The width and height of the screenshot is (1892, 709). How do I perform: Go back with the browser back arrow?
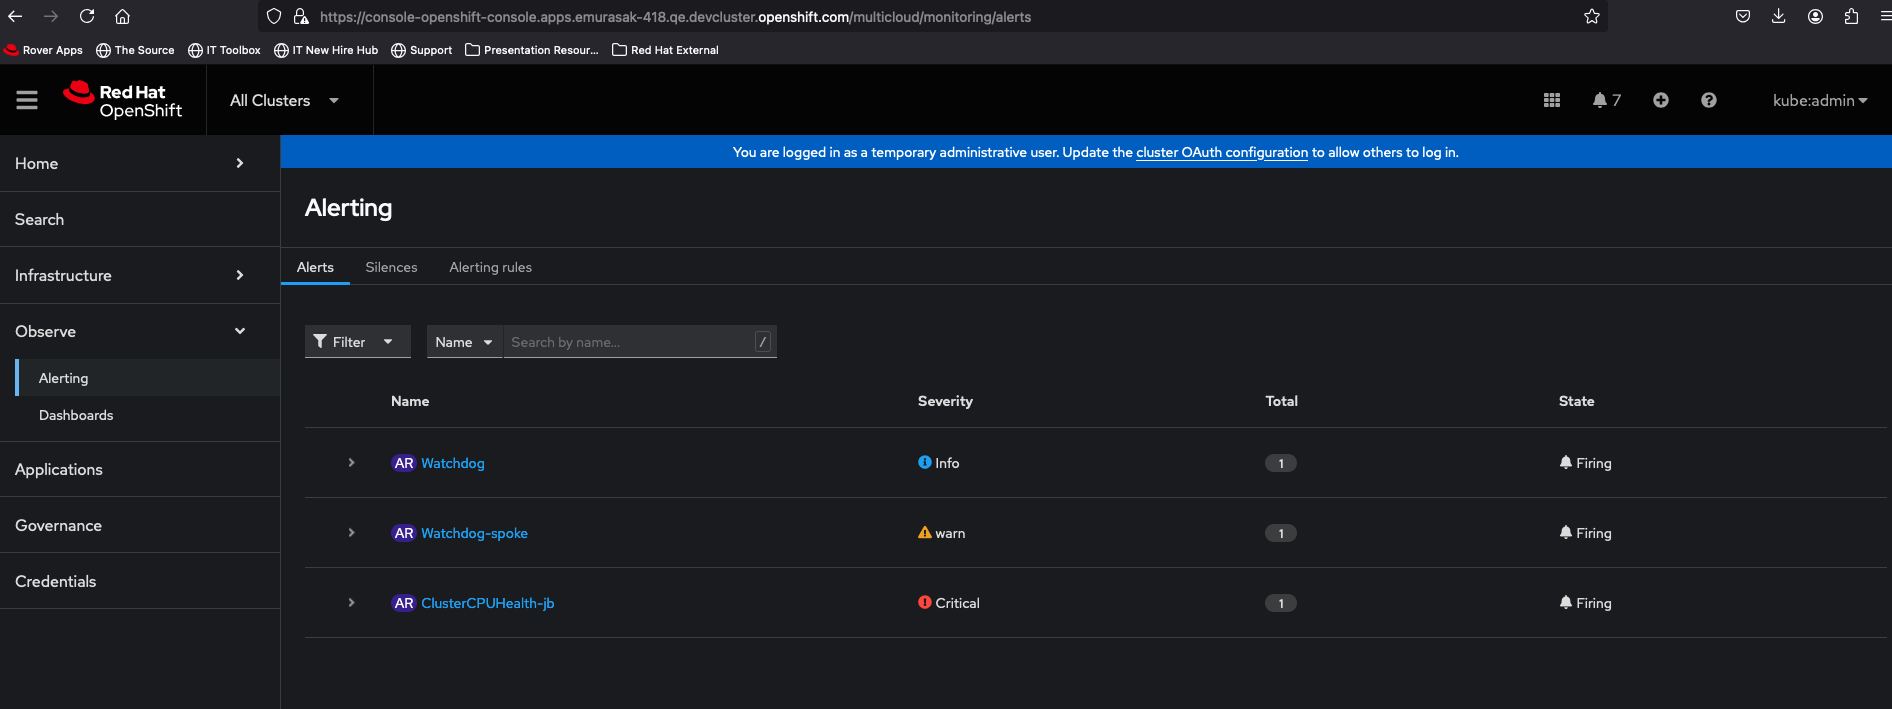coord(15,16)
